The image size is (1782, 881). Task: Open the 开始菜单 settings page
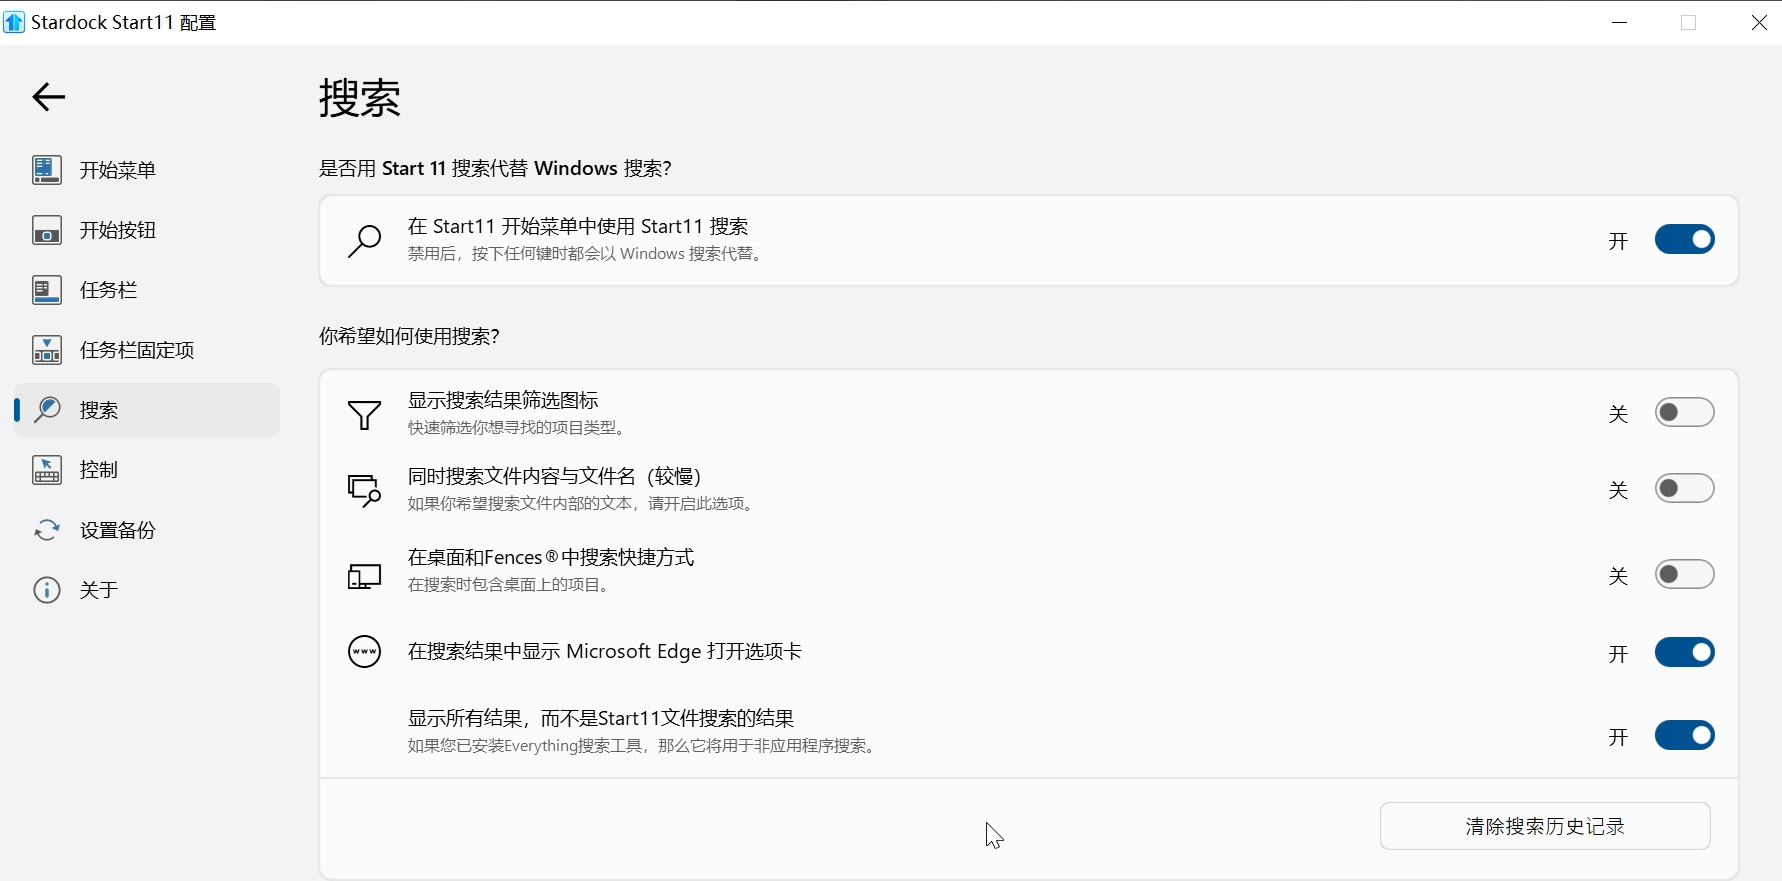[x=147, y=170]
